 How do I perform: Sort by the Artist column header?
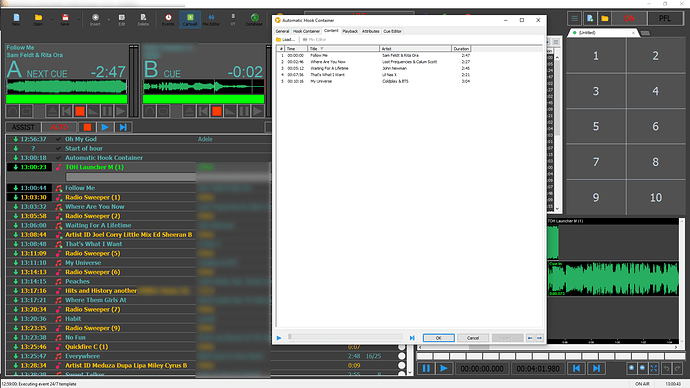415,48
